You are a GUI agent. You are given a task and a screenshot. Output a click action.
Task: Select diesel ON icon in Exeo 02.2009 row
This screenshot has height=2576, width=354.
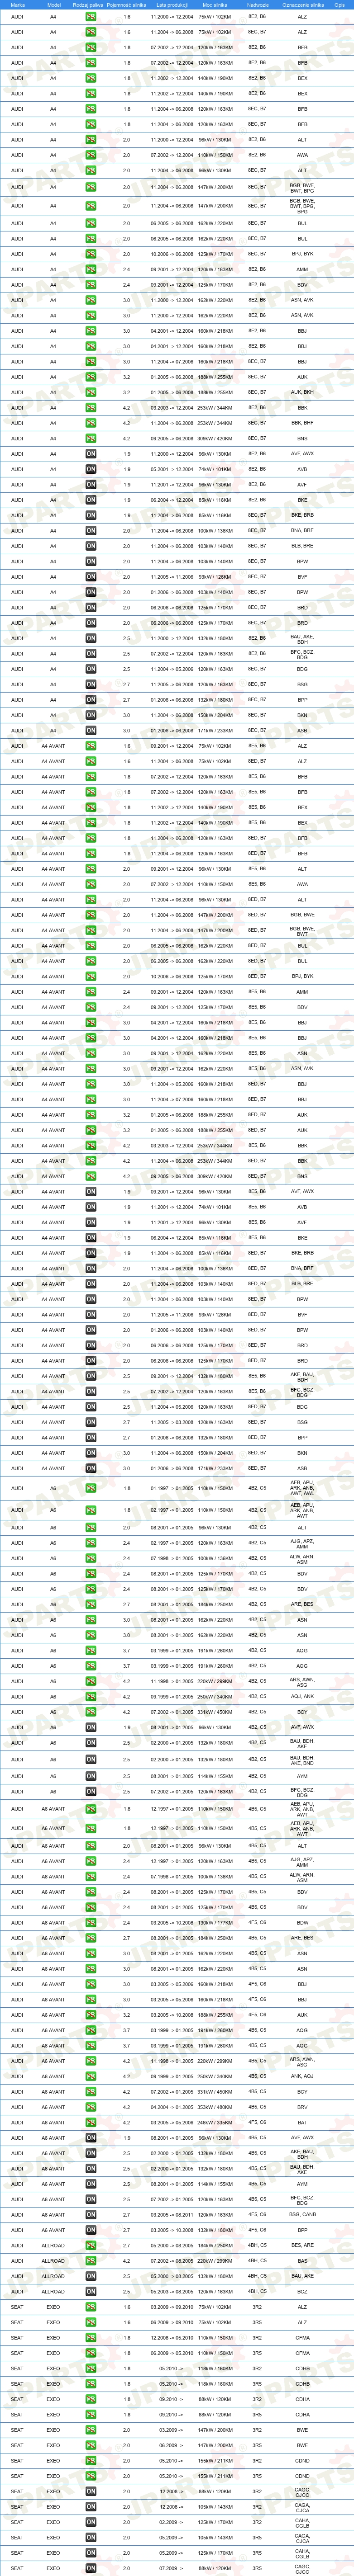91,2522
